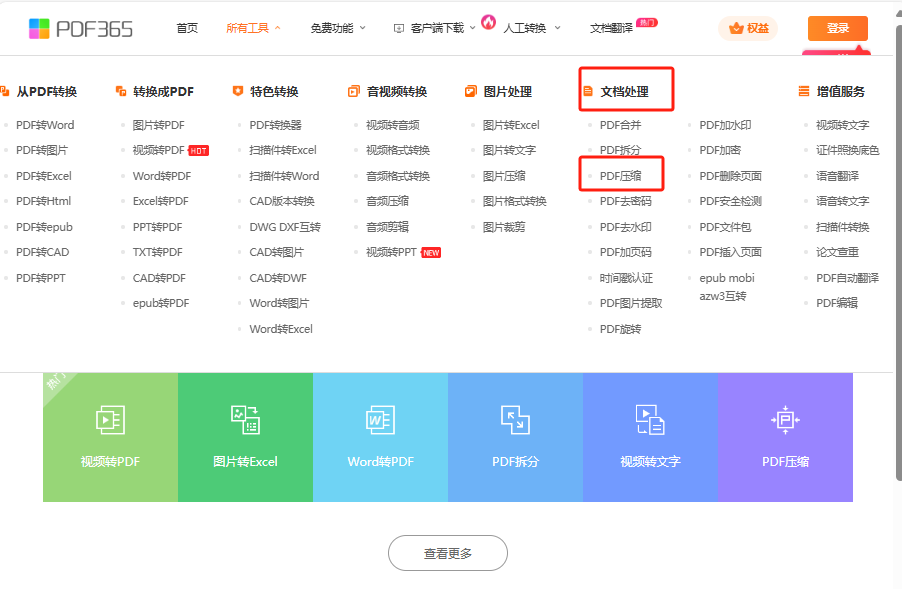The image size is (902, 589).
Task: Click the 文档处理 category icon
Action: tap(588, 92)
